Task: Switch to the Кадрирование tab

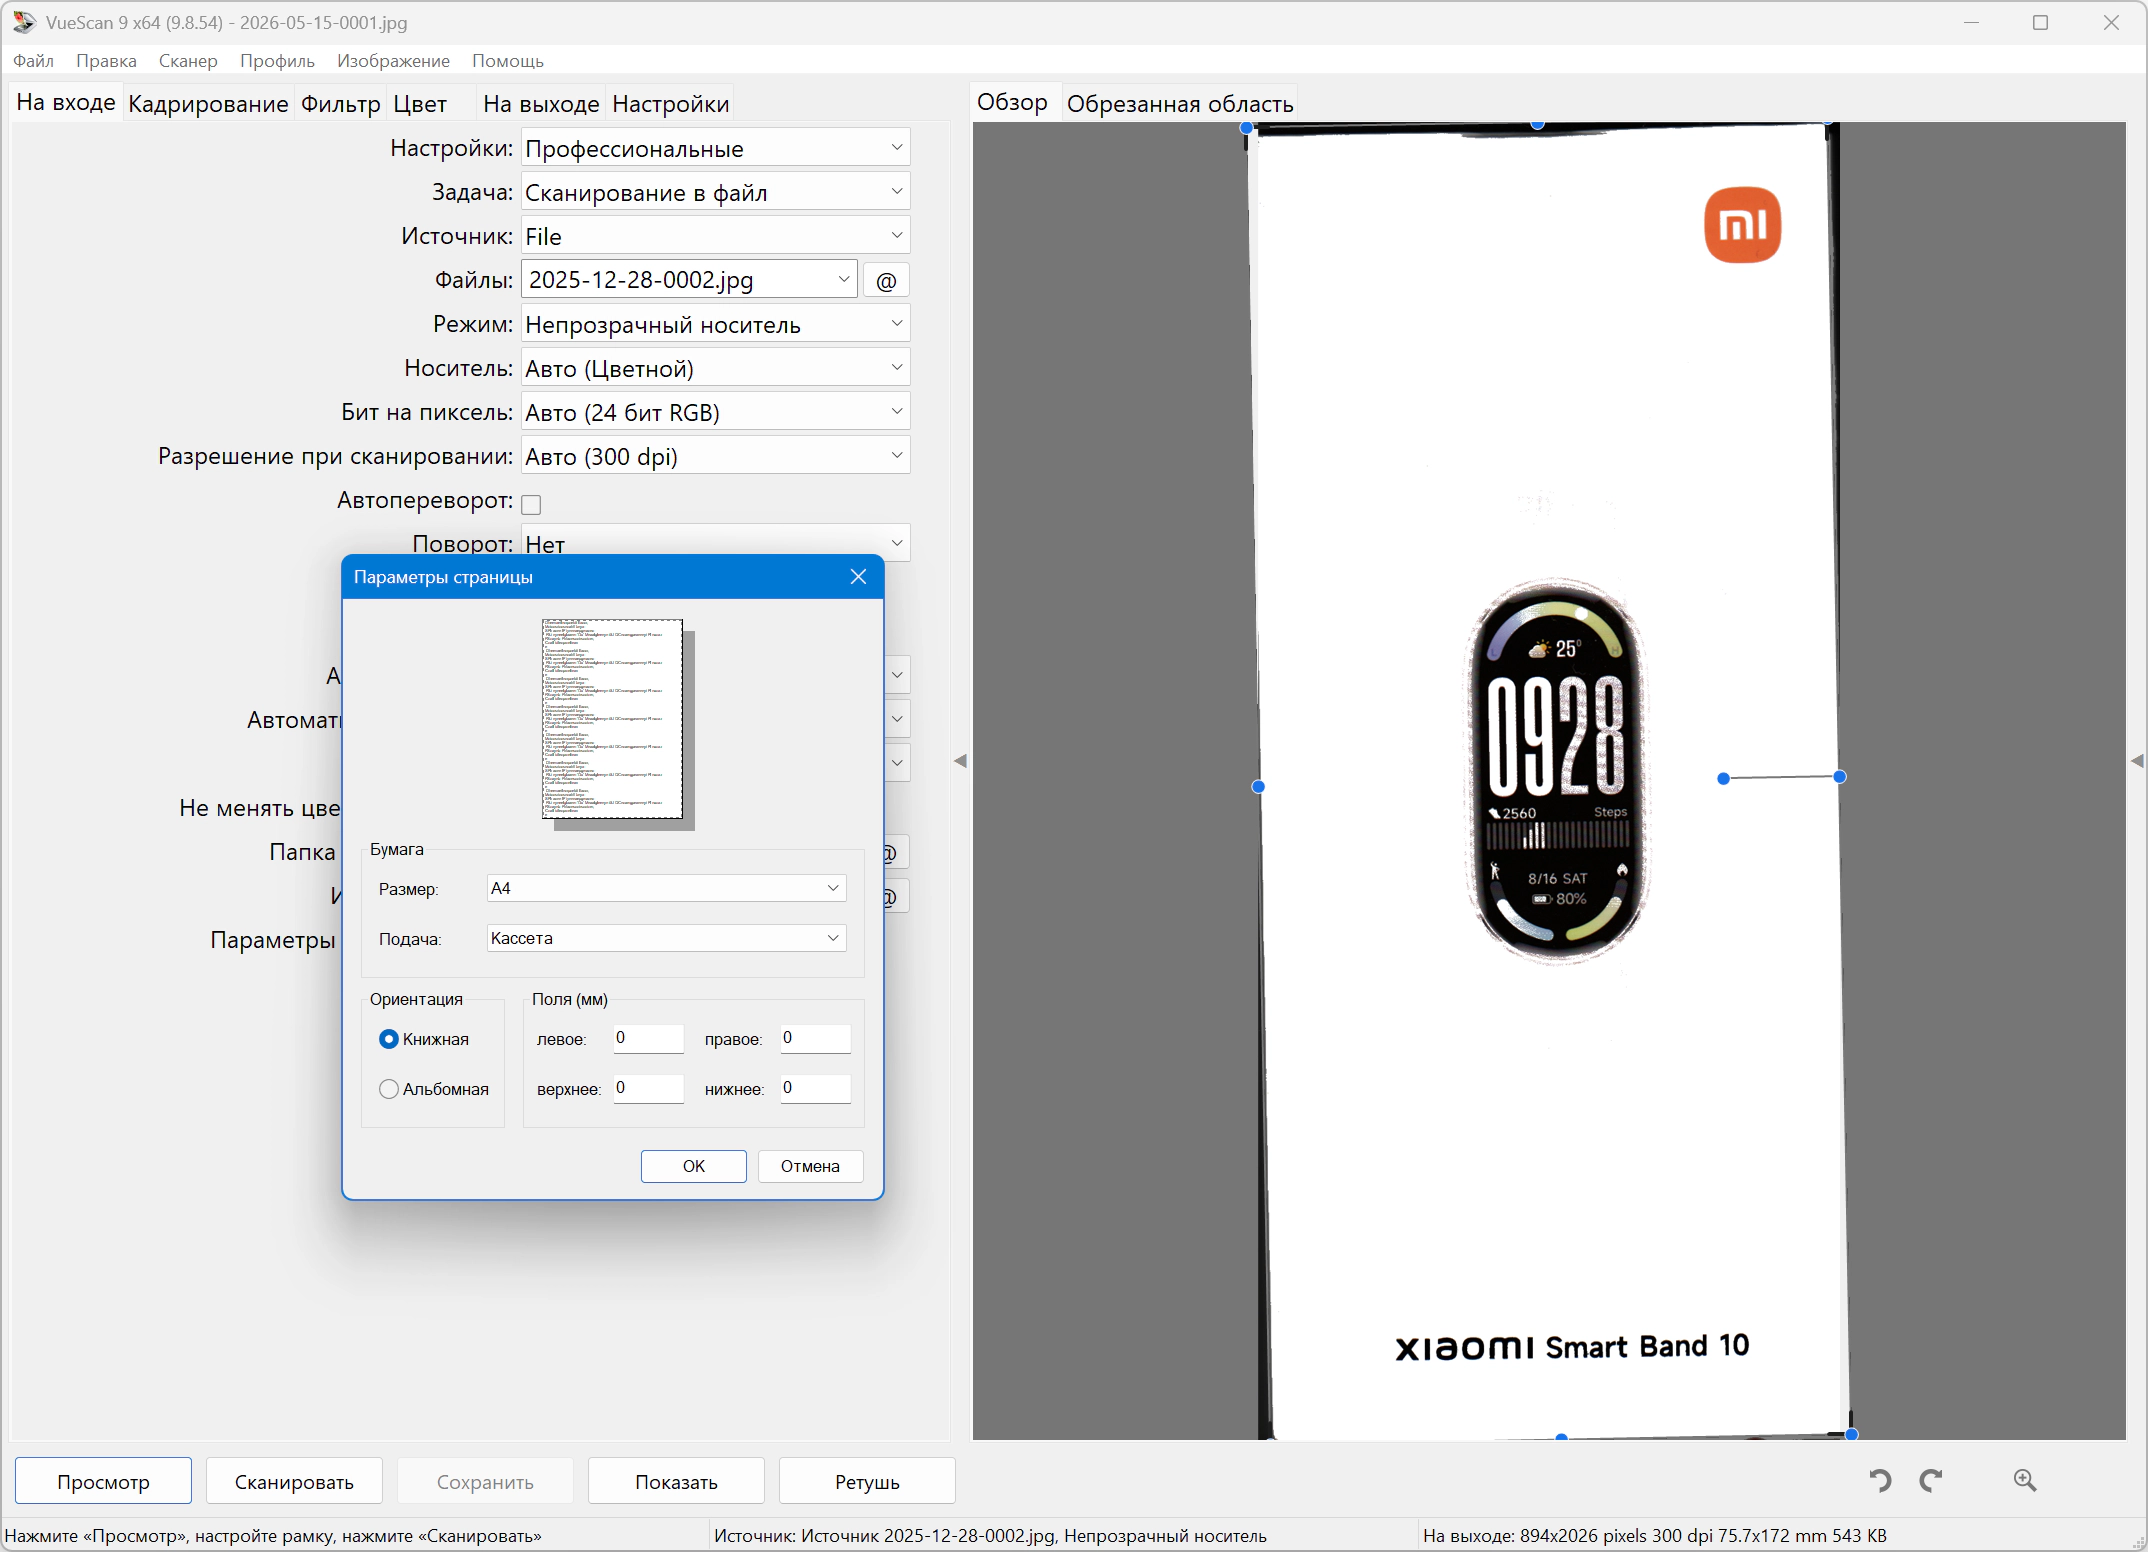Action: click(x=208, y=104)
